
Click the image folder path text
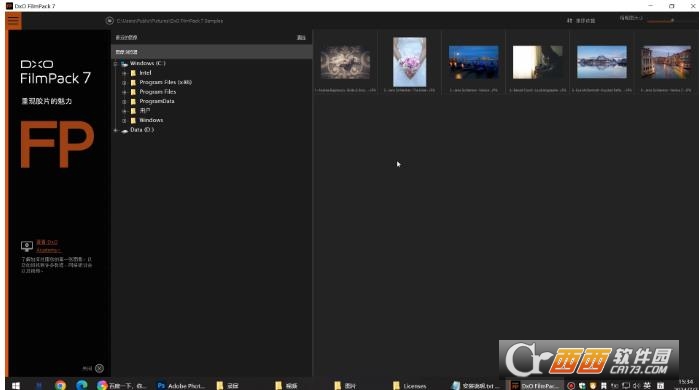170,21
